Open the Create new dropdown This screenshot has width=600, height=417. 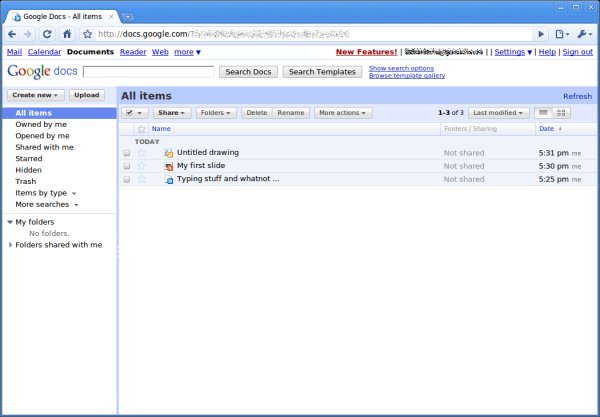(36, 95)
